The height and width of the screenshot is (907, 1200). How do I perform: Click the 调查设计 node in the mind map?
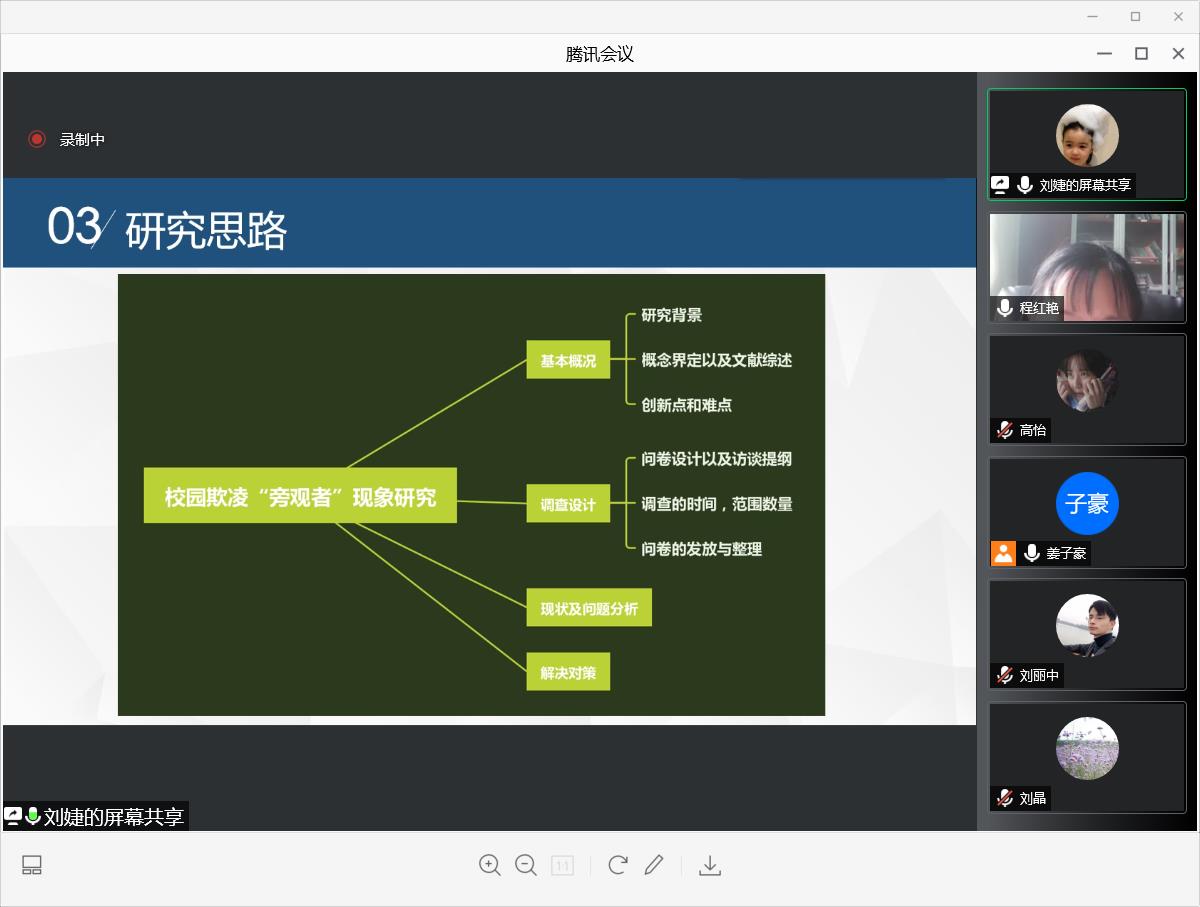[568, 505]
